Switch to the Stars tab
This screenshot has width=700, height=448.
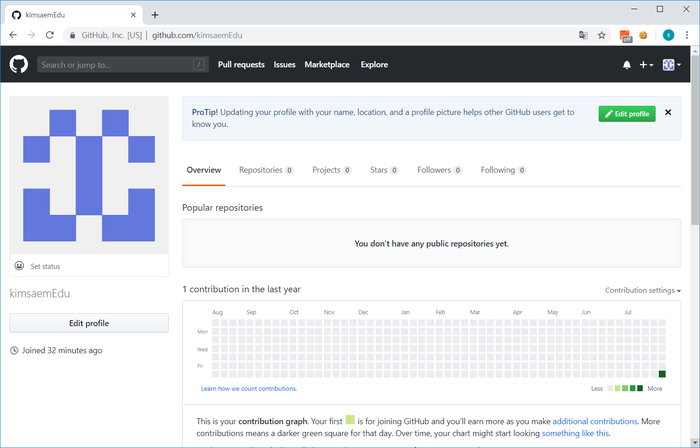point(384,170)
